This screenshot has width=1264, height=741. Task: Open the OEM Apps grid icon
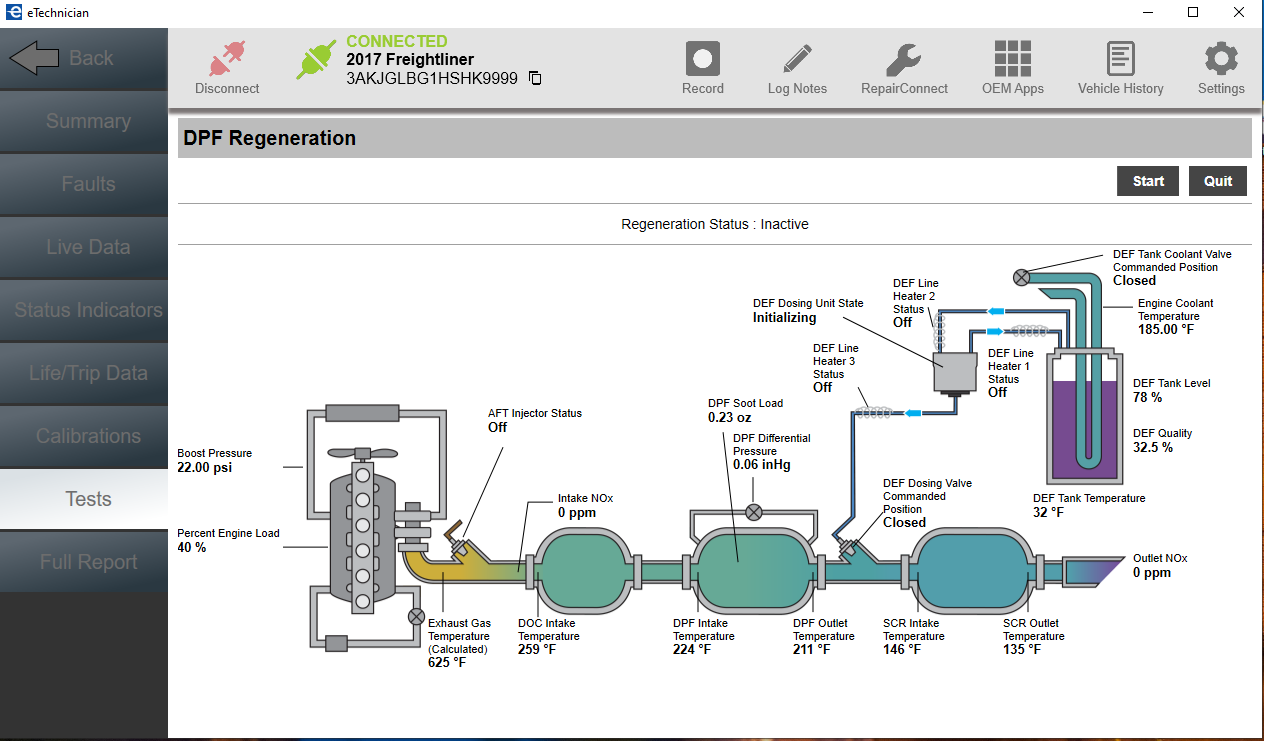tap(1012, 59)
